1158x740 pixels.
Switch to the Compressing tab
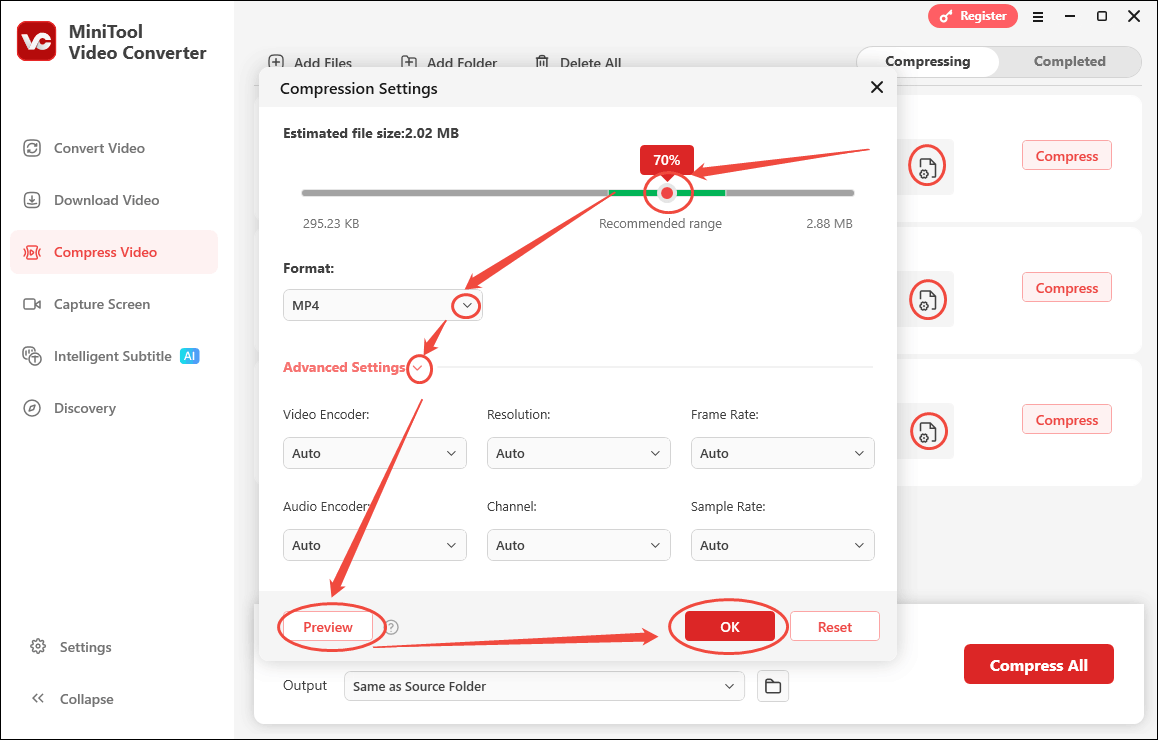928,61
